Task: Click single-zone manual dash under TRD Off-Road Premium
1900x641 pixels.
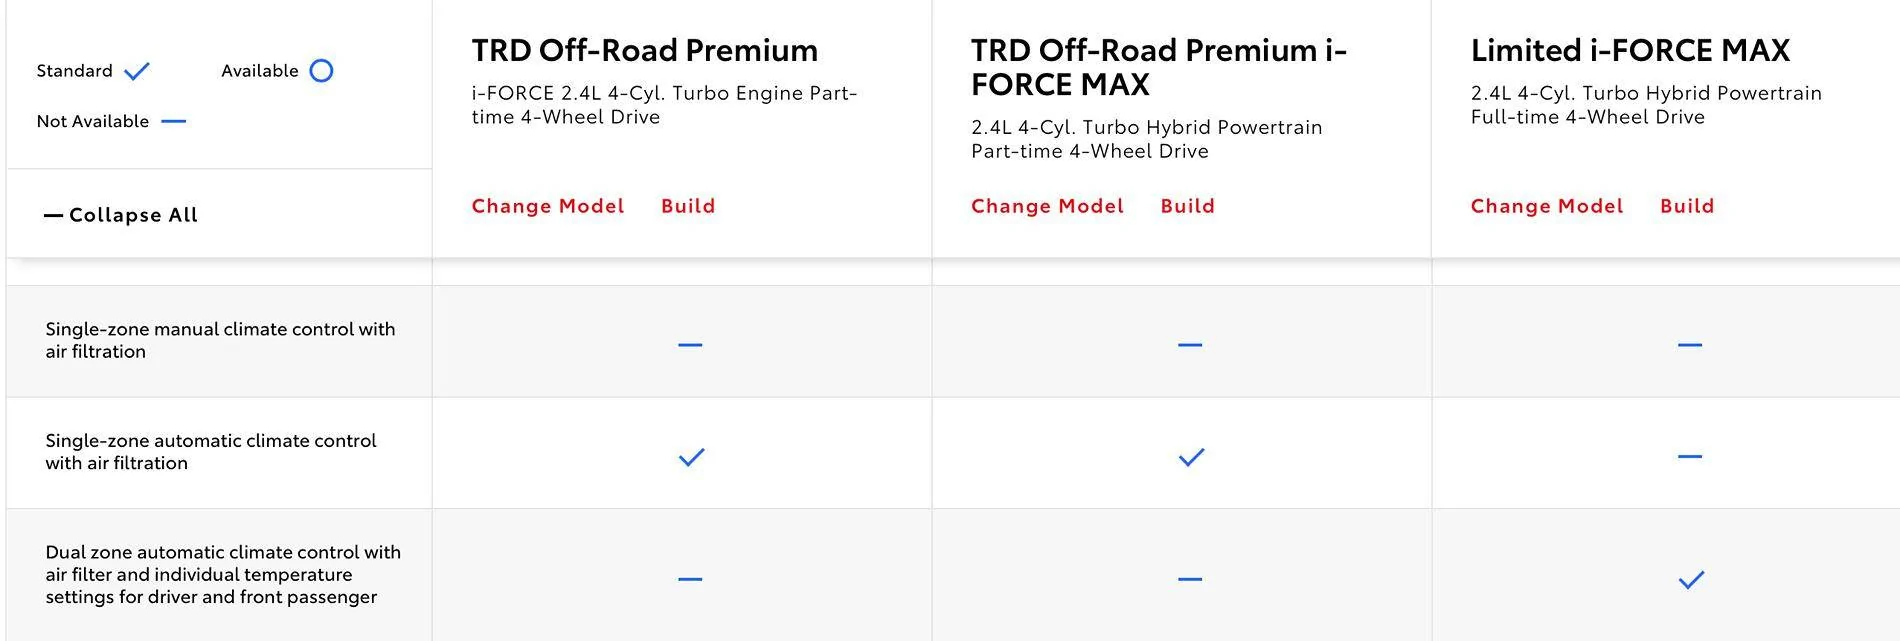Action: click(690, 345)
